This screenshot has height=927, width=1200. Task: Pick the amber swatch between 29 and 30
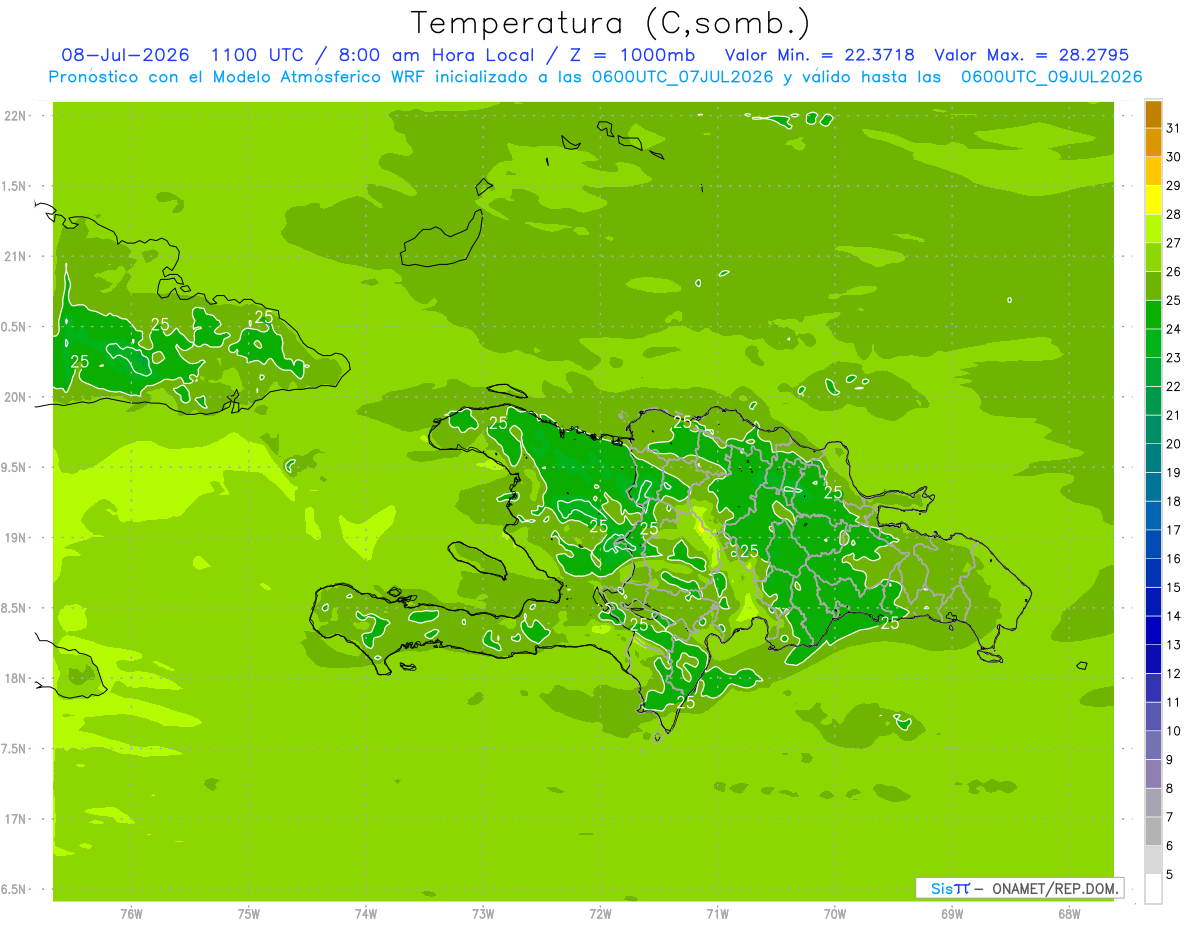tap(1153, 171)
